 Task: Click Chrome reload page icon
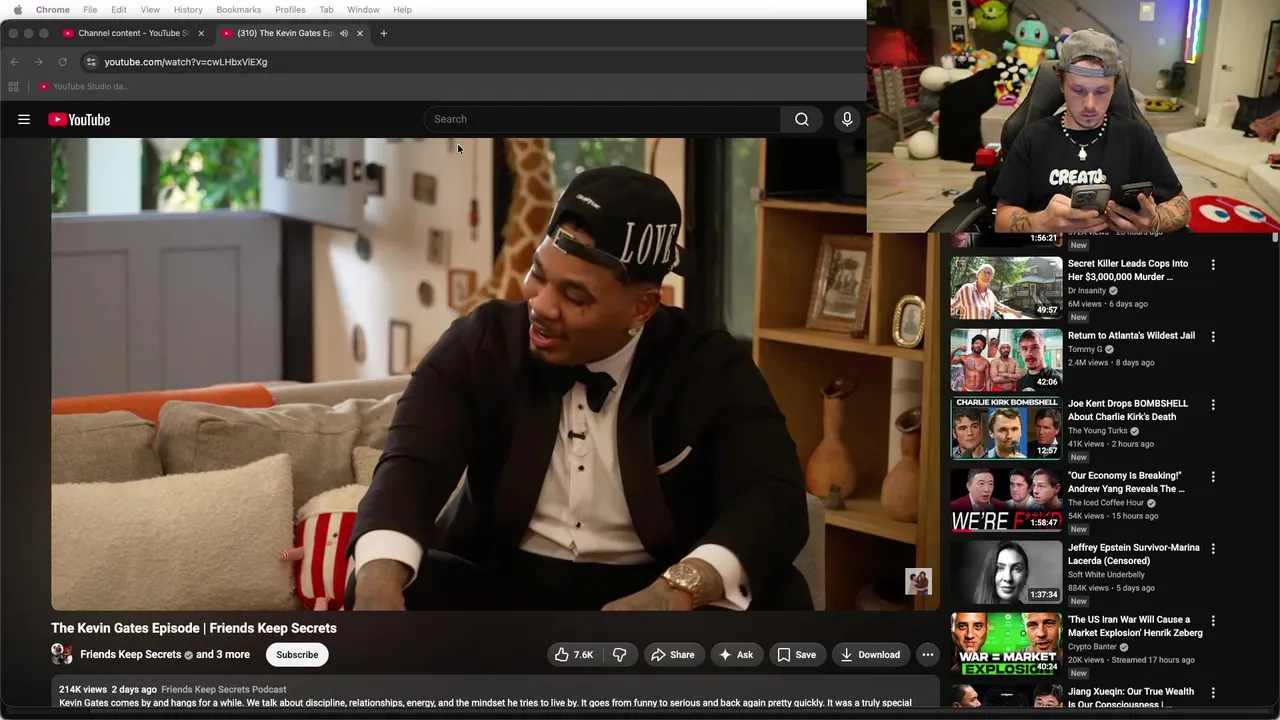point(62,62)
